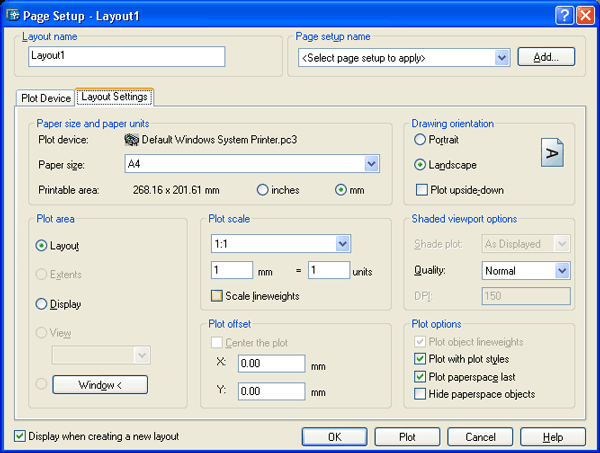Image resolution: width=600 pixels, height=453 pixels.
Task: Expand the page setup name dropdown
Action: coord(502,58)
